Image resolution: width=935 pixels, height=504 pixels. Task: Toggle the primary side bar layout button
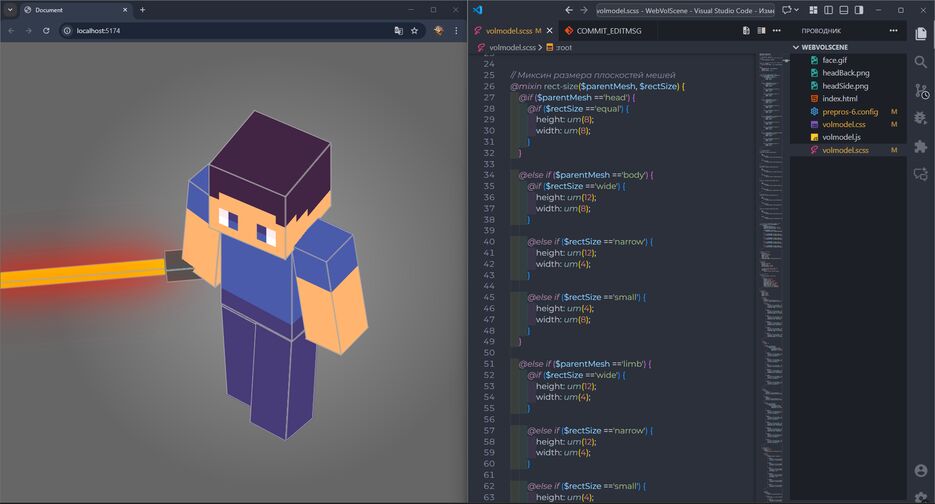(x=828, y=10)
